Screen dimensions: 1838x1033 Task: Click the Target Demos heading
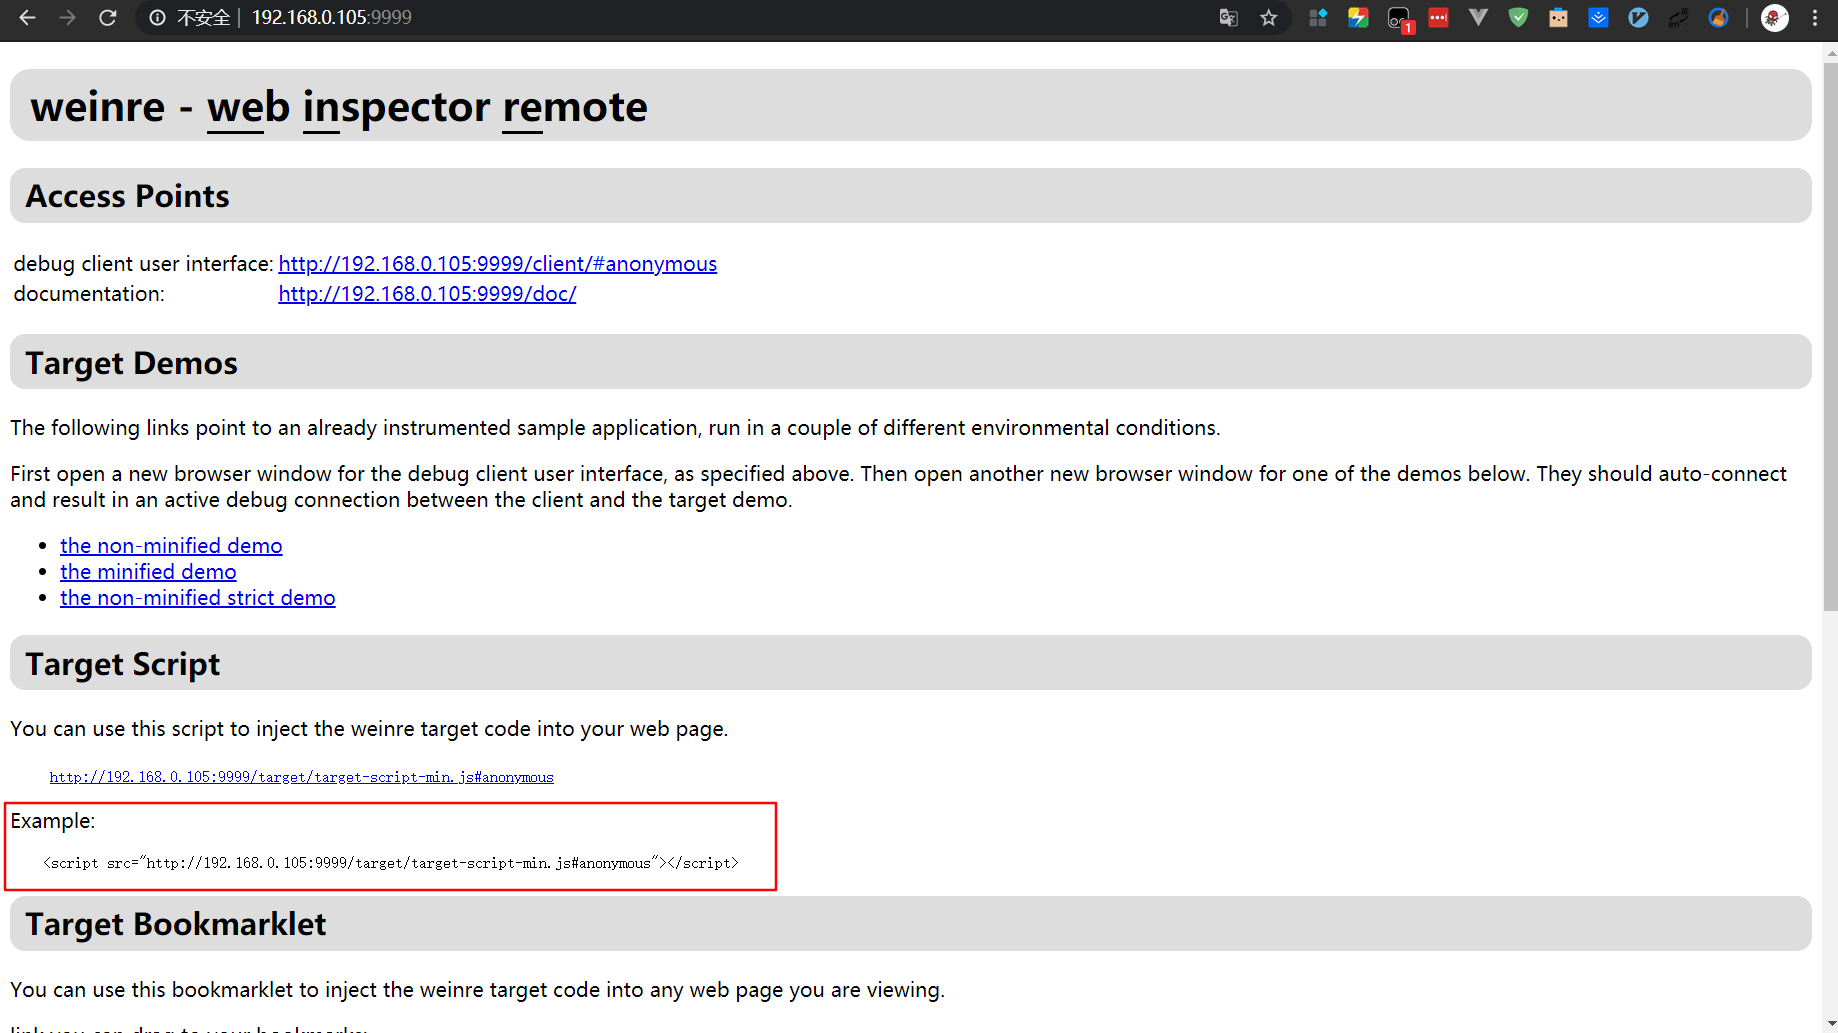(x=131, y=363)
